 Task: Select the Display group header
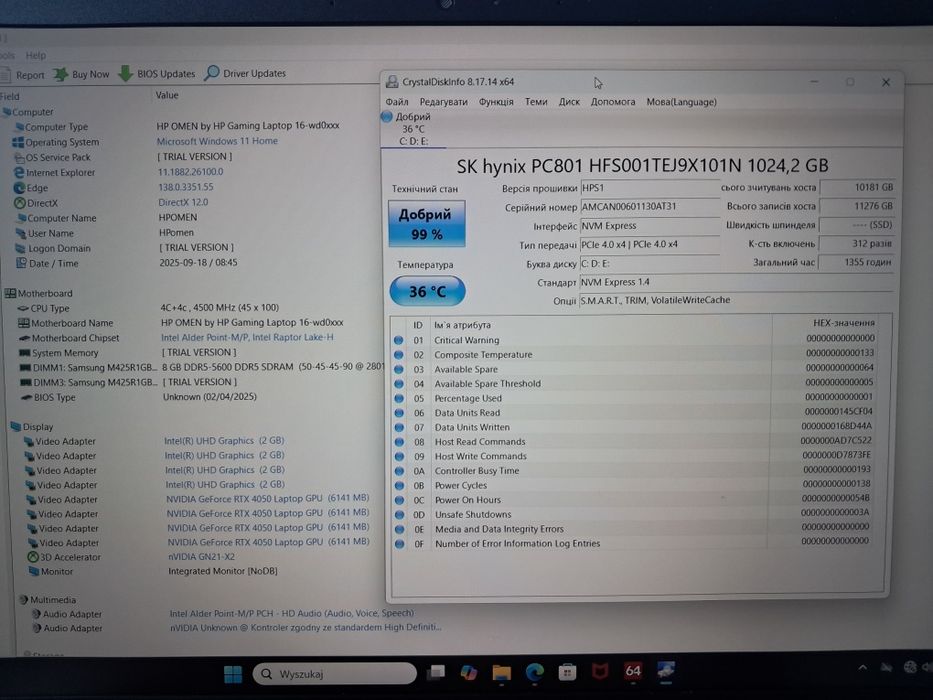pyautogui.click(x=32, y=427)
